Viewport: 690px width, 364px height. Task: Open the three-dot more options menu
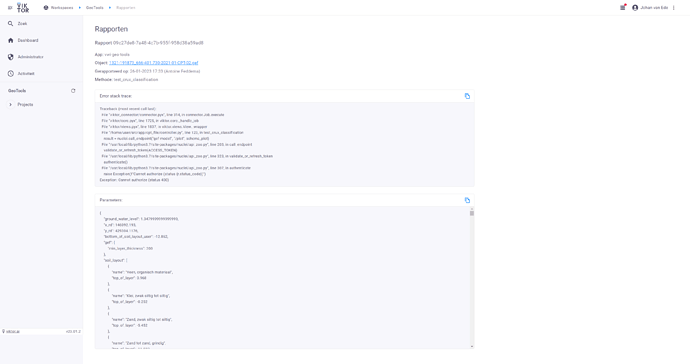674,7
